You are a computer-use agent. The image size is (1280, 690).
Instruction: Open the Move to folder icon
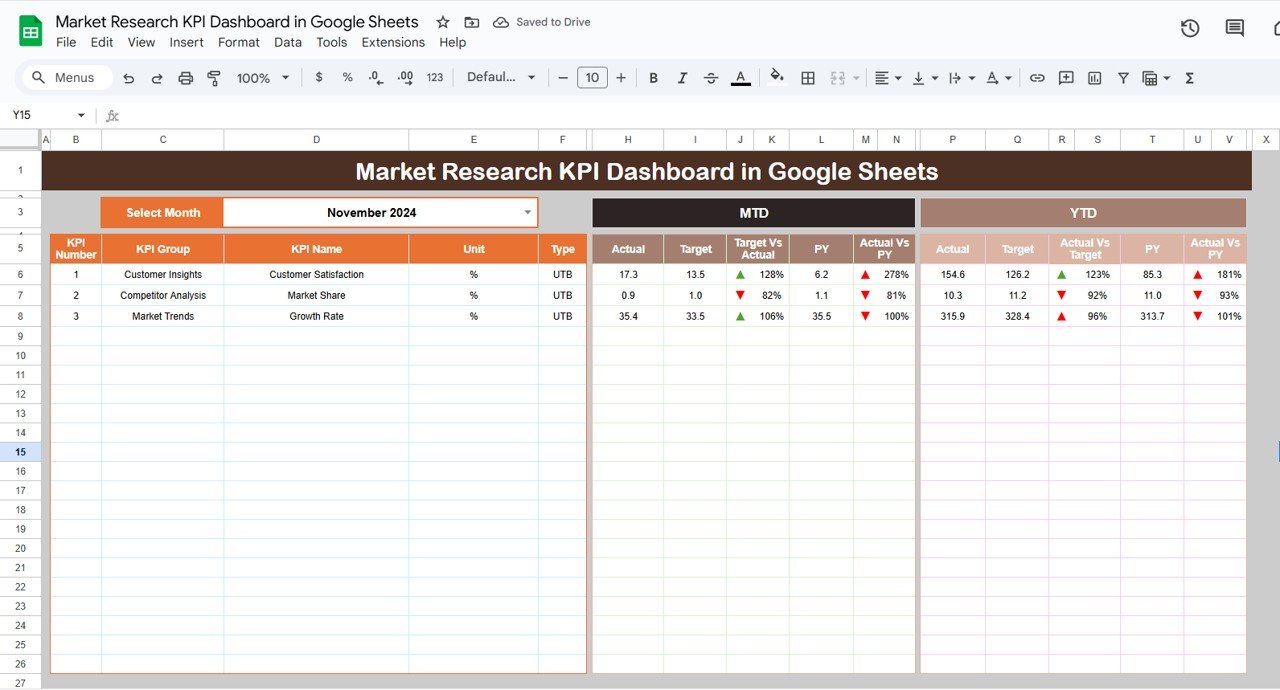coord(472,22)
